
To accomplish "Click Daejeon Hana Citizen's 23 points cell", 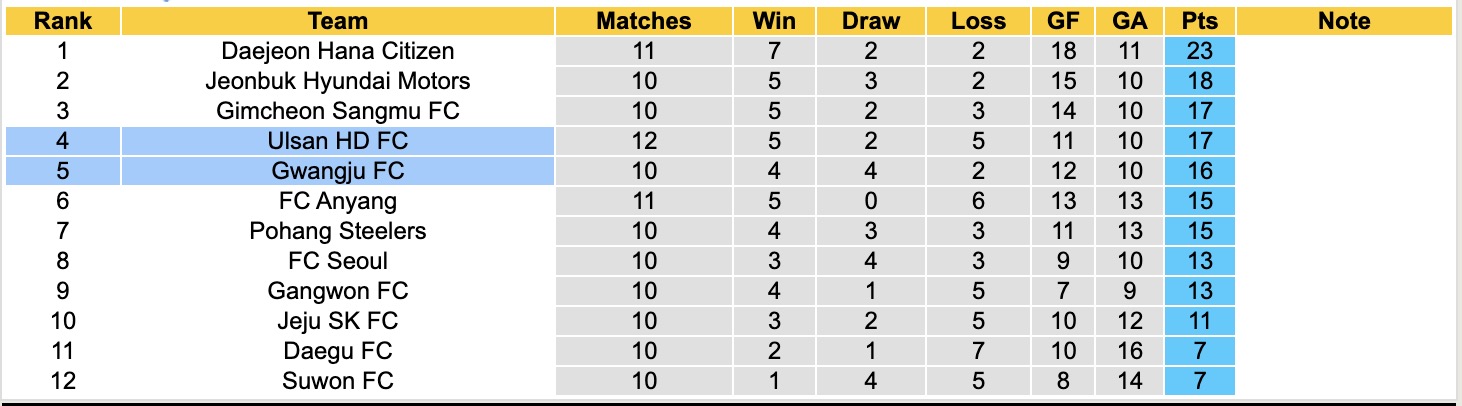I will click(x=1198, y=51).
